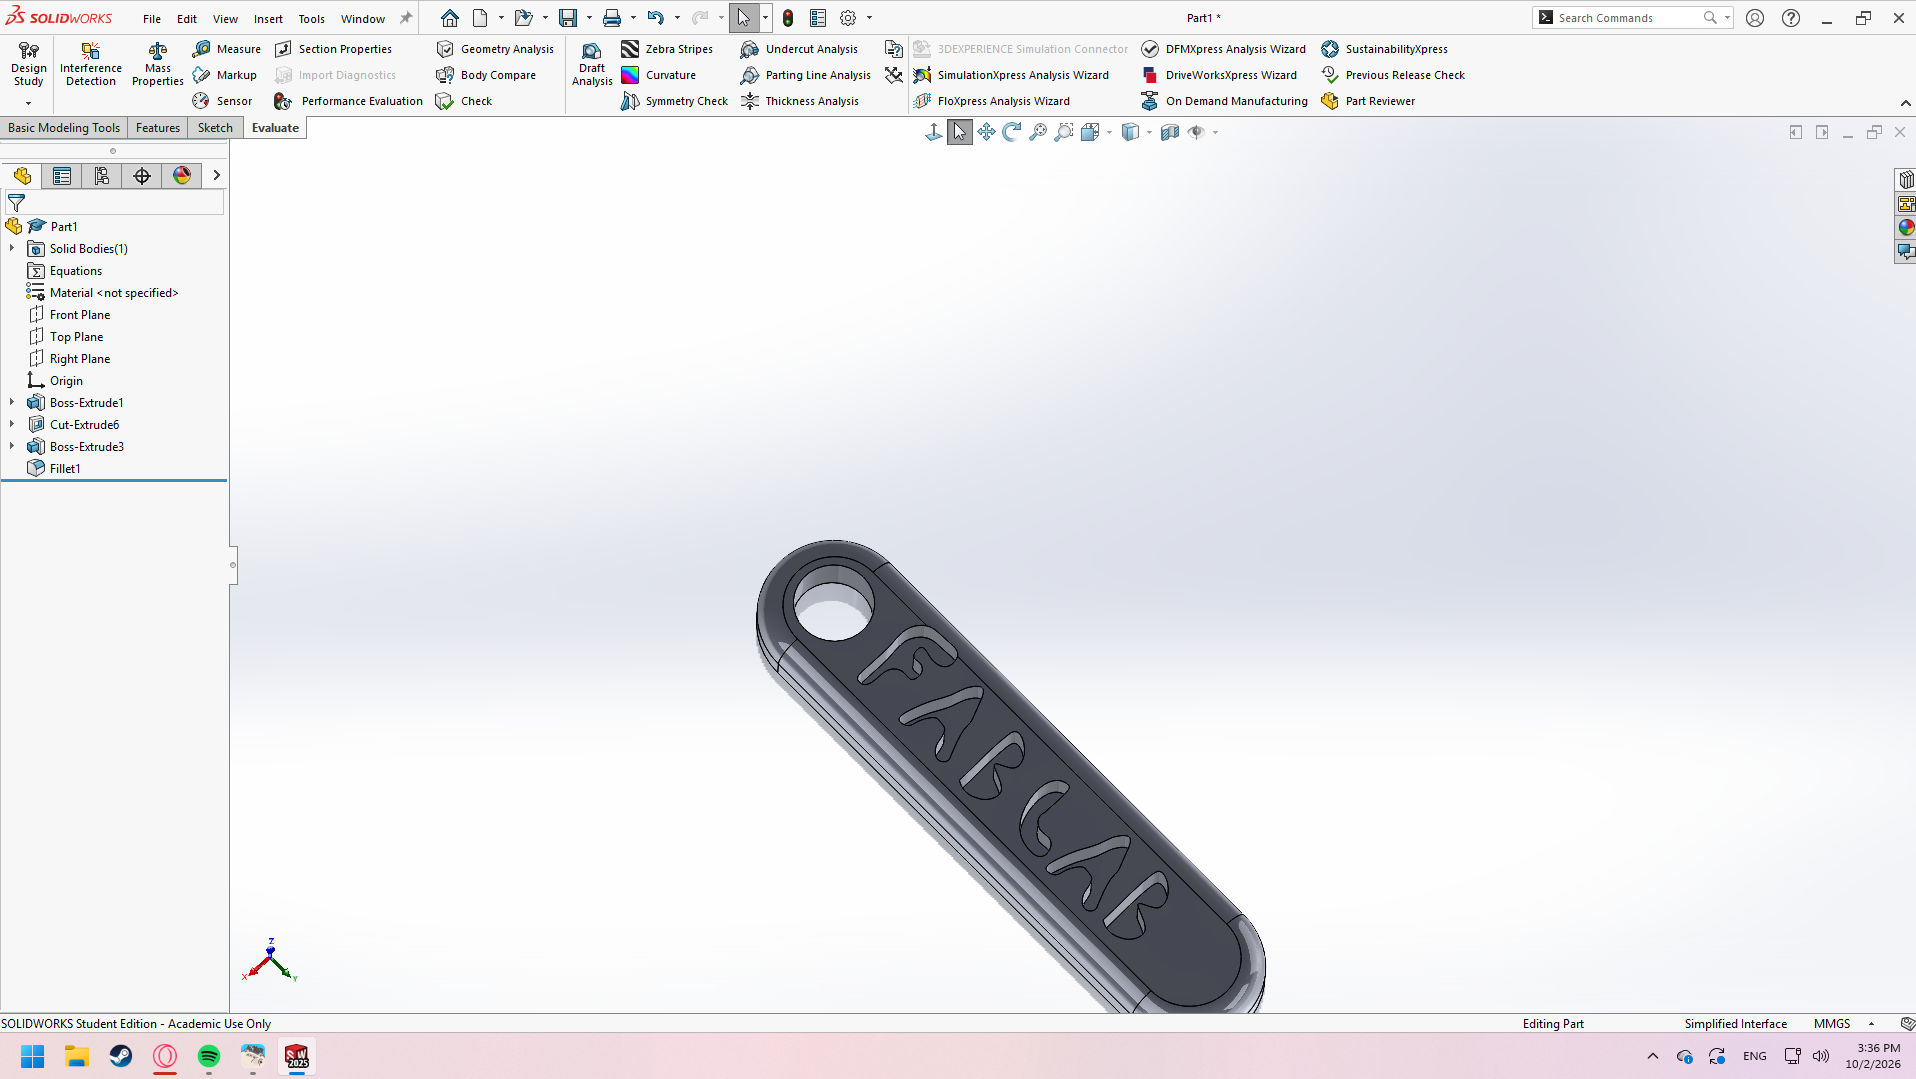Click the Section Properties button

point(333,49)
